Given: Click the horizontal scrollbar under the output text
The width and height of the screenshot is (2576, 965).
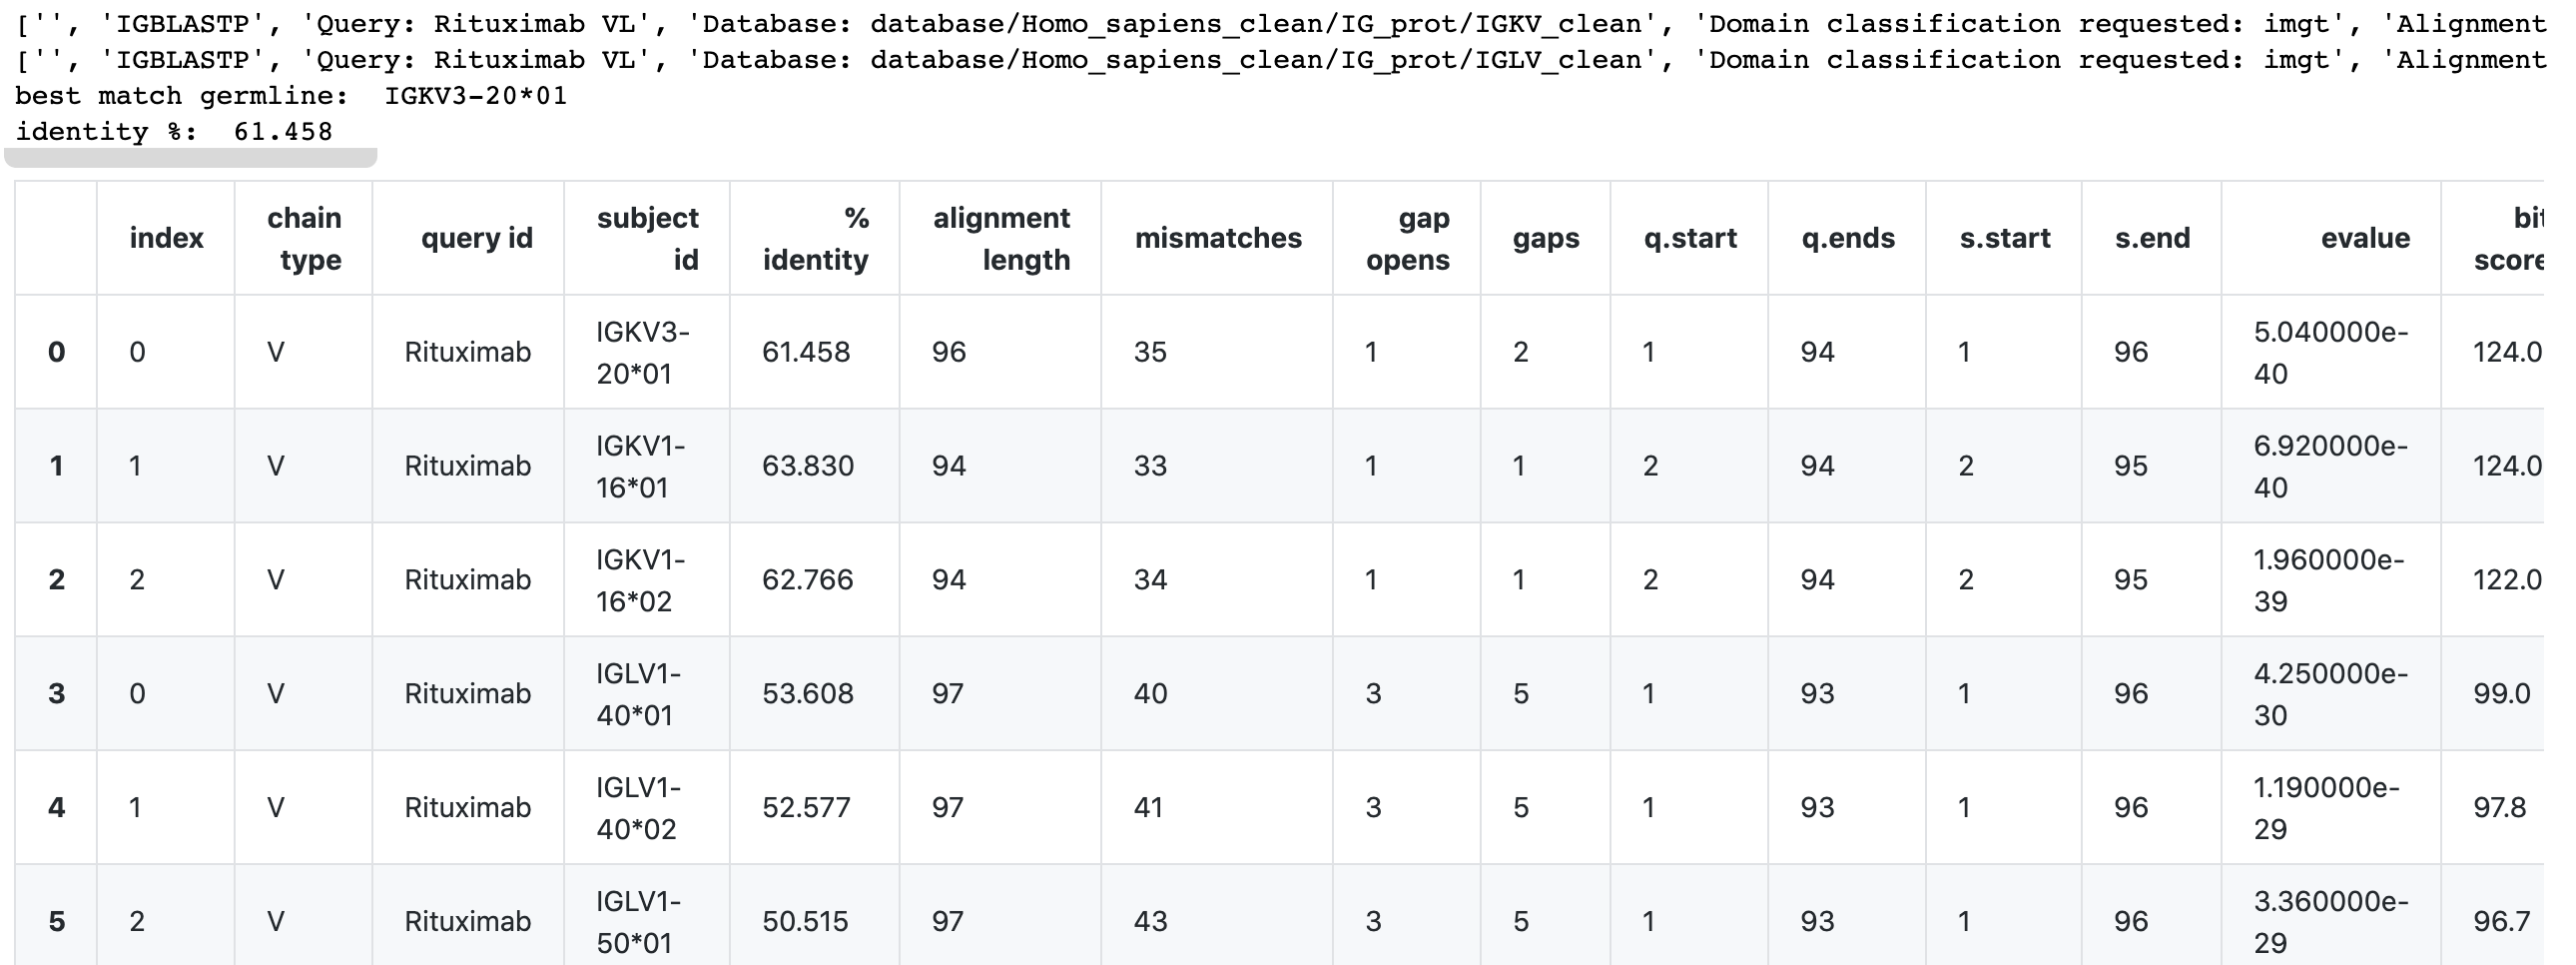Looking at the screenshot, I should click(x=190, y=157).
